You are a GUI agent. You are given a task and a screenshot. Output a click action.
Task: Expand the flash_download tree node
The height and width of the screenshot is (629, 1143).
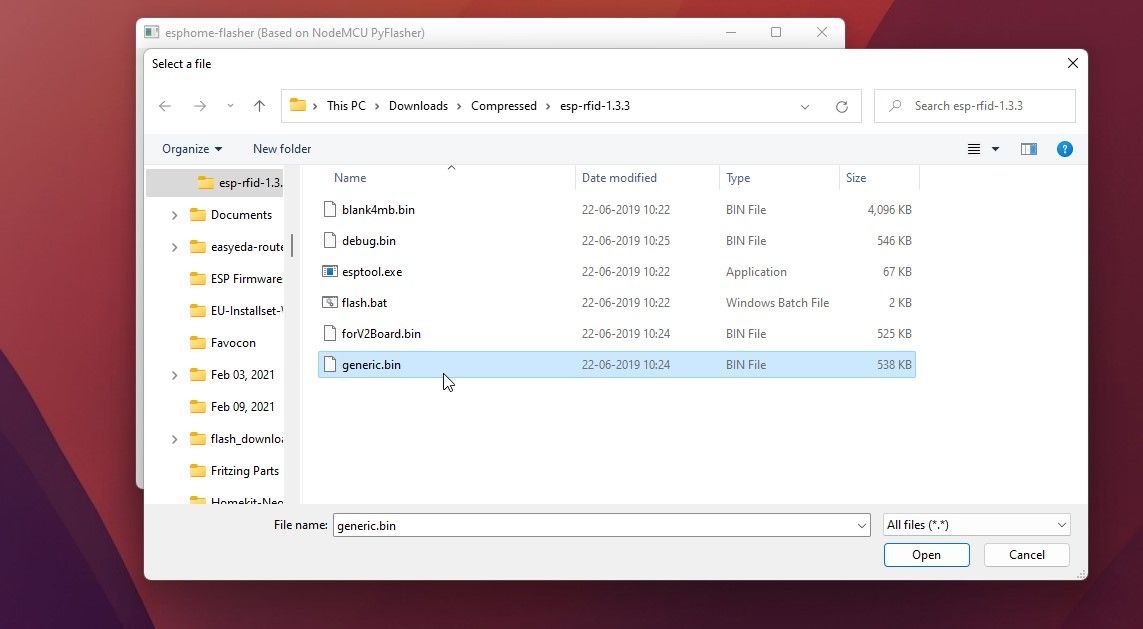[174, 439]
